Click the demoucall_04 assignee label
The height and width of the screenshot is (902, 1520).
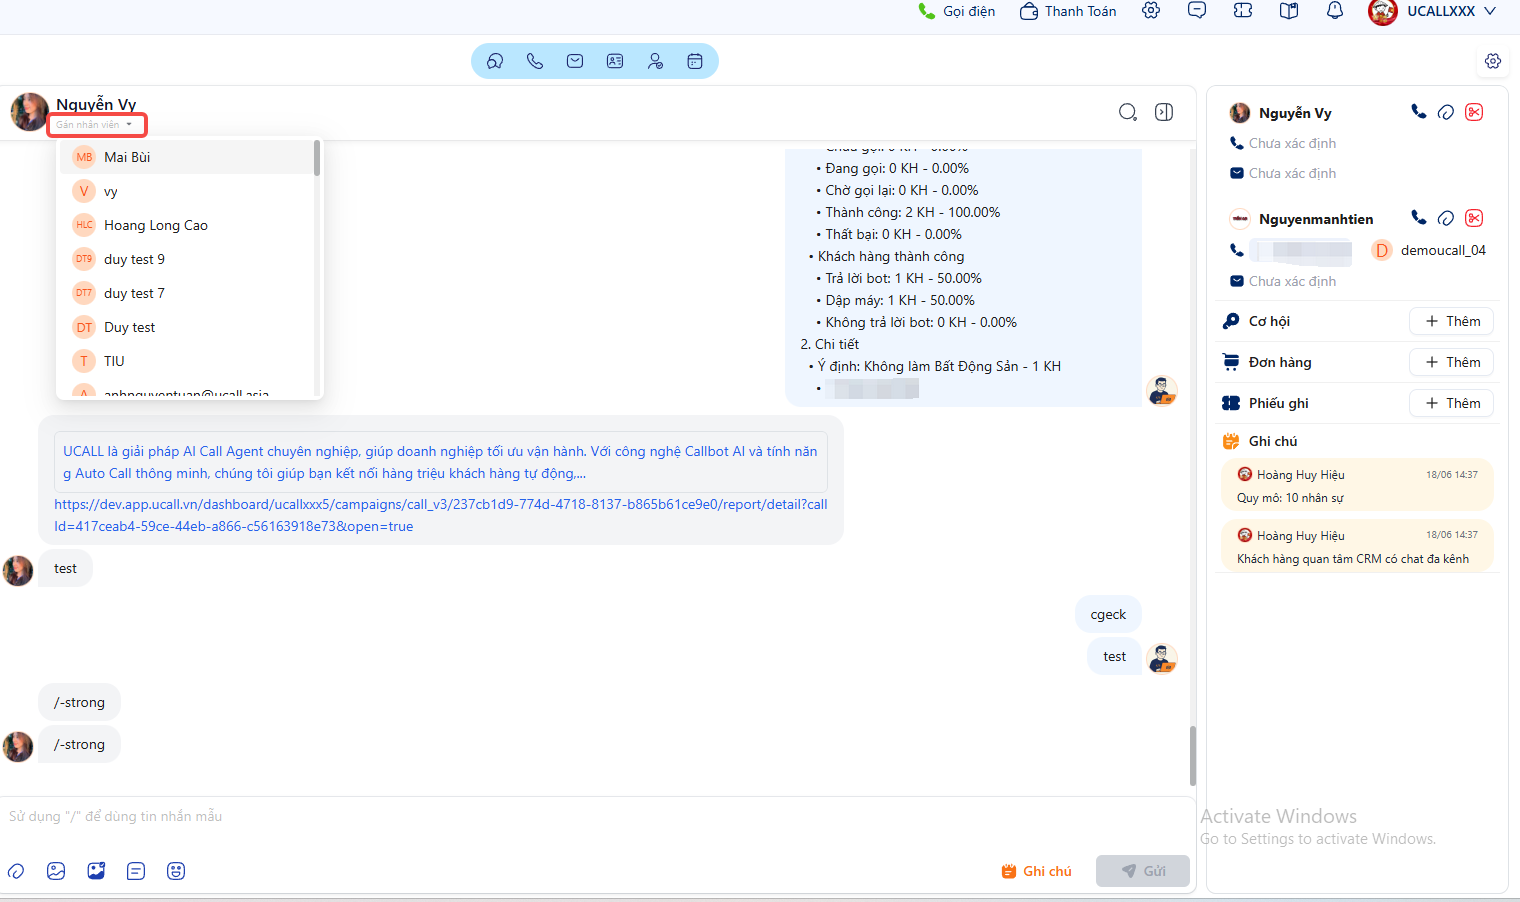[1443, 250]
